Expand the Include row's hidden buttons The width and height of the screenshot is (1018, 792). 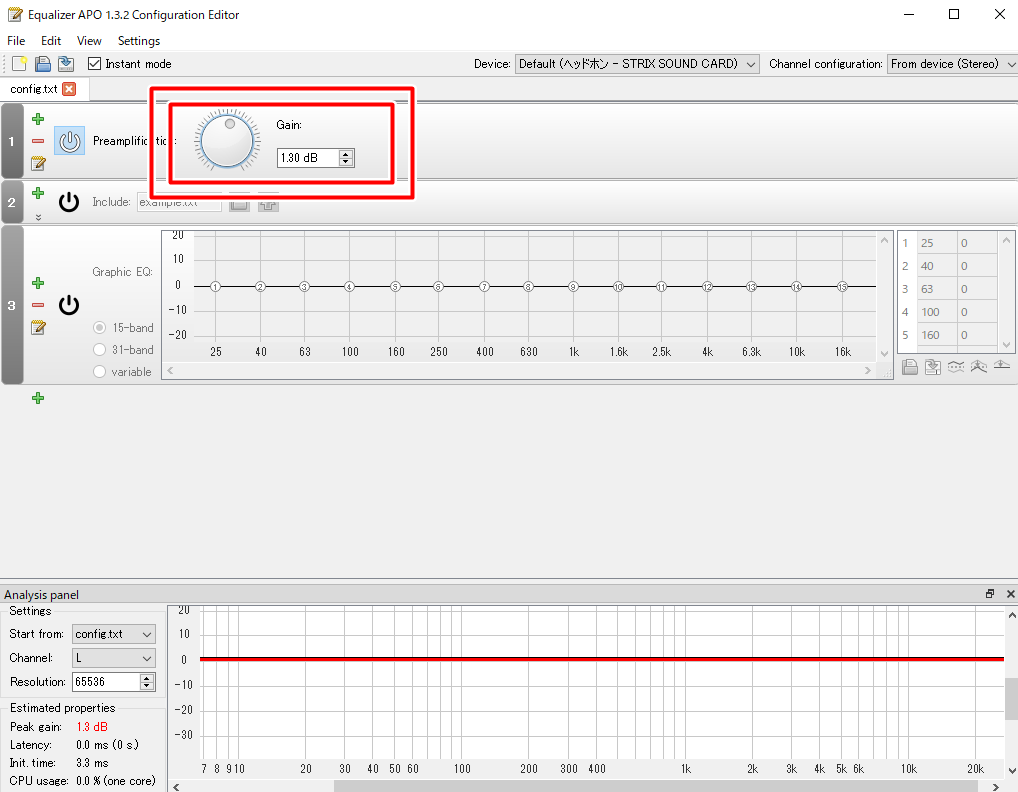click(x=38, y=217)
